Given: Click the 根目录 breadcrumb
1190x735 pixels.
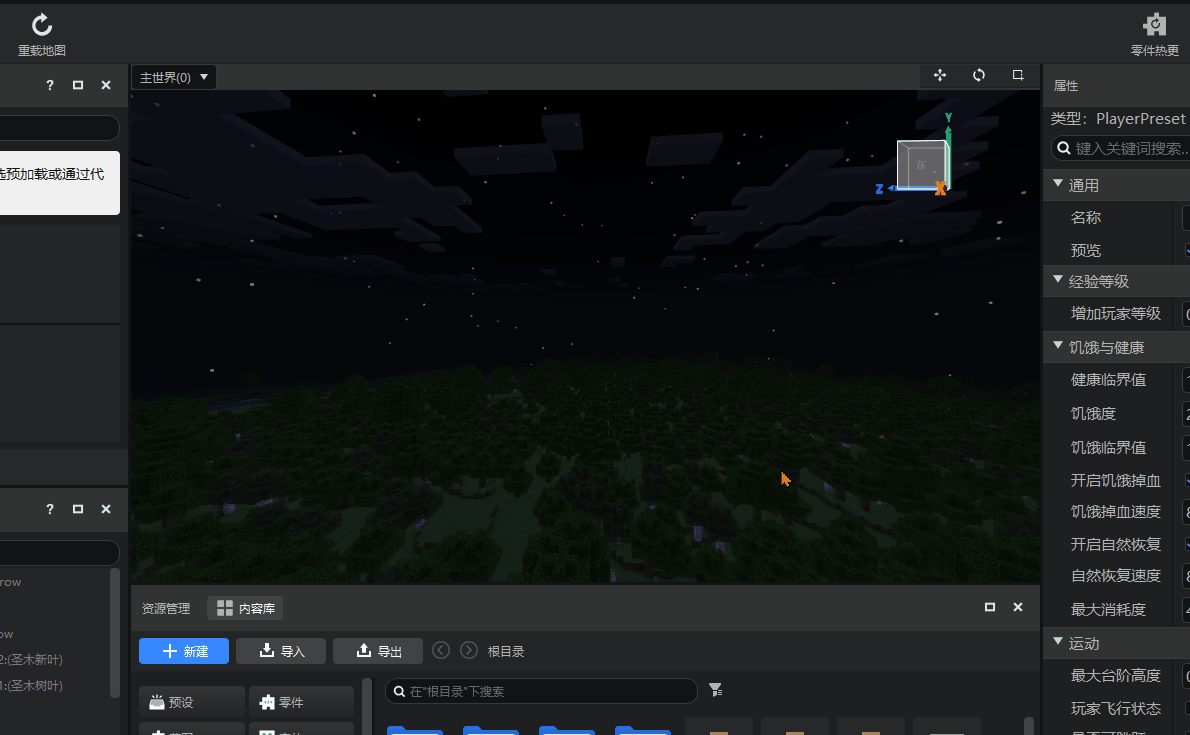Looking at the screenshot, I should click(x=505, y=651).
